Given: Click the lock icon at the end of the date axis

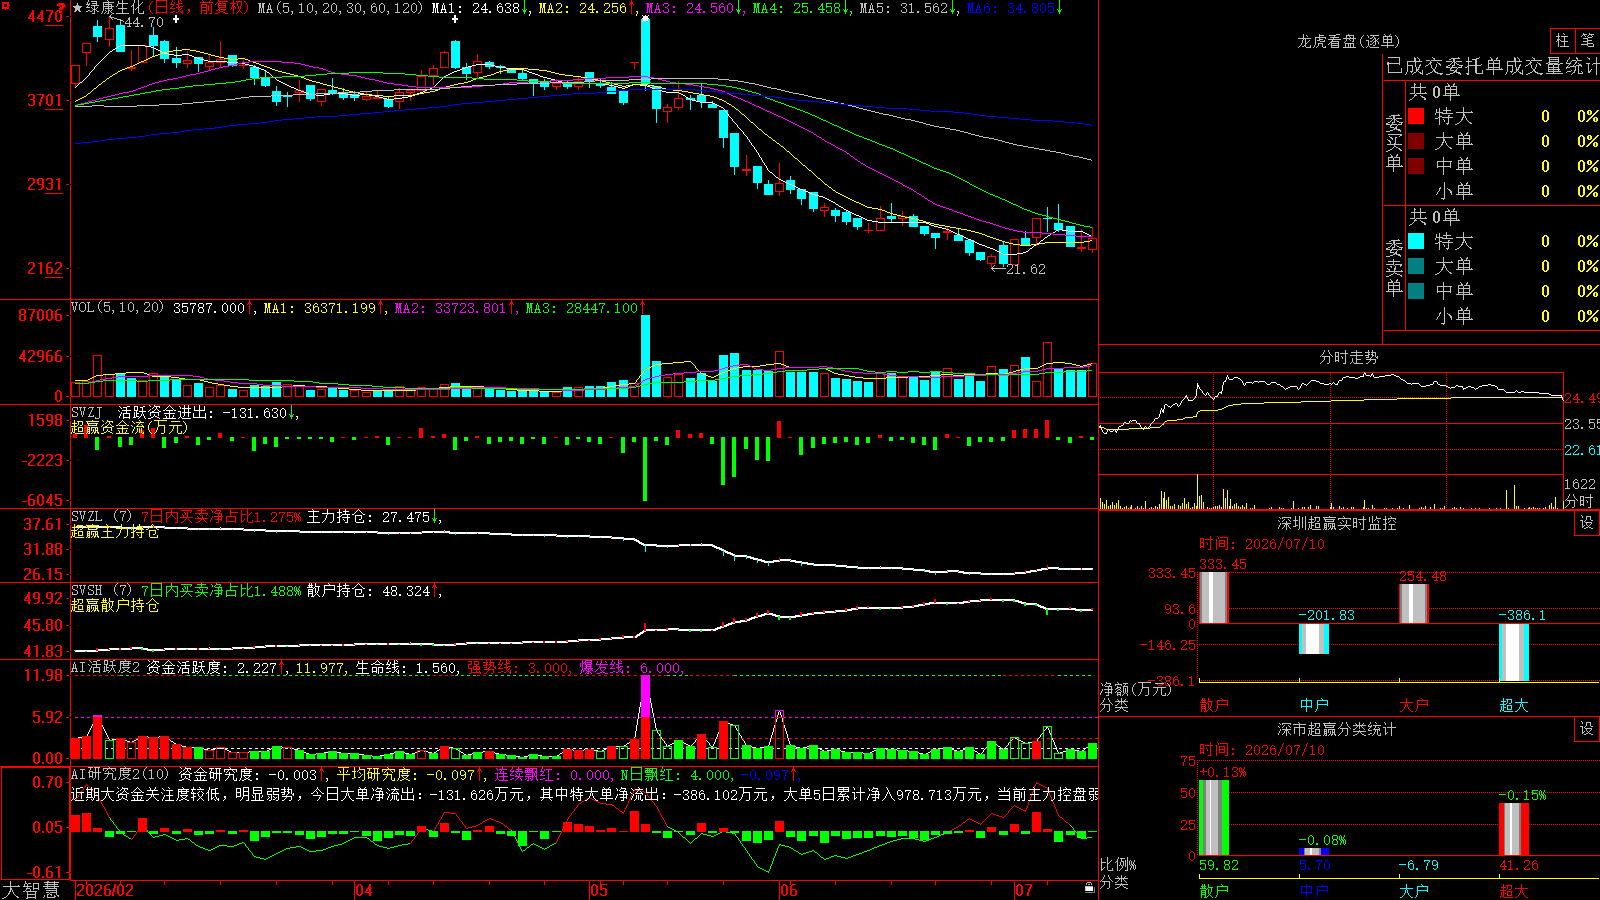Looking at the screenshot, I should coord(1090,888).
